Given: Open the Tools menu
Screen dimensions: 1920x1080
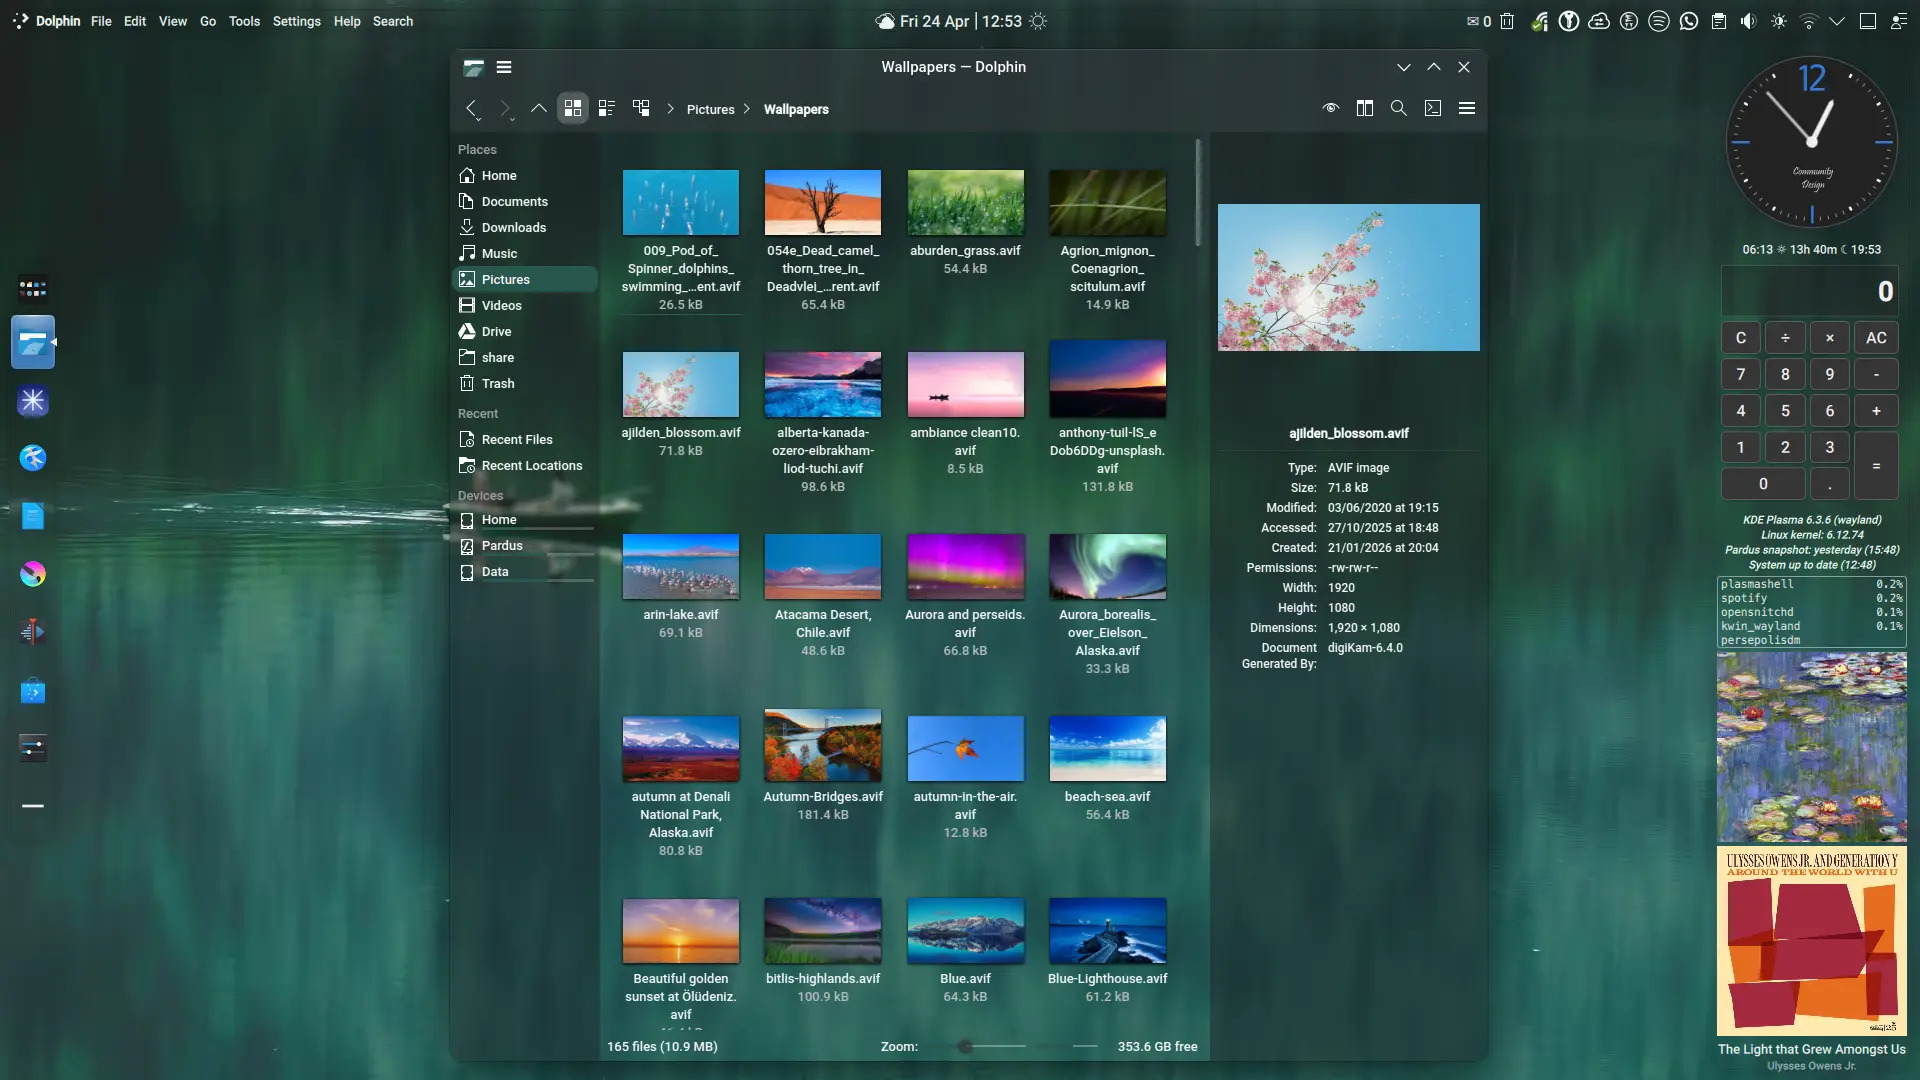Looking at the screenshot, I should click(243, 21).
